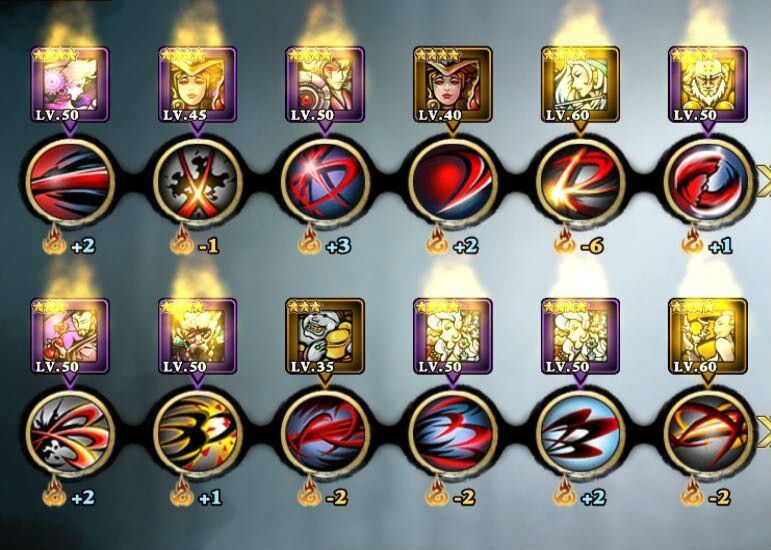Open the LV.40 red-eyed lady hero portrait
This screenshot has width=771, height=550.
click(452, 85)
